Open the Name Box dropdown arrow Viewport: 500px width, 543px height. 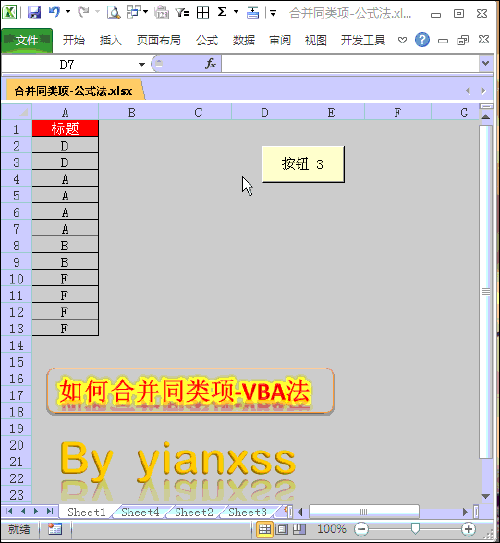point(142,64)
